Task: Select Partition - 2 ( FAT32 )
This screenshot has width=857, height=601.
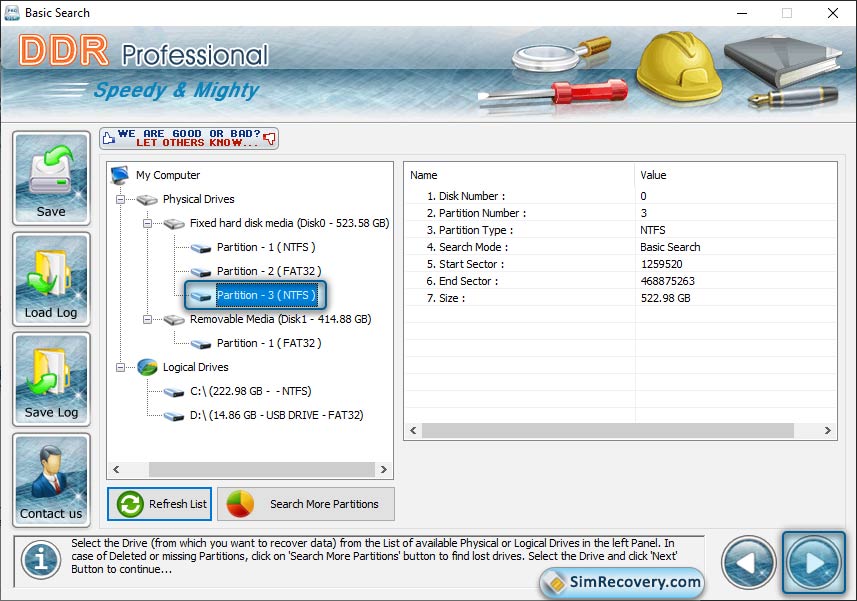Action: coord(269,272)
